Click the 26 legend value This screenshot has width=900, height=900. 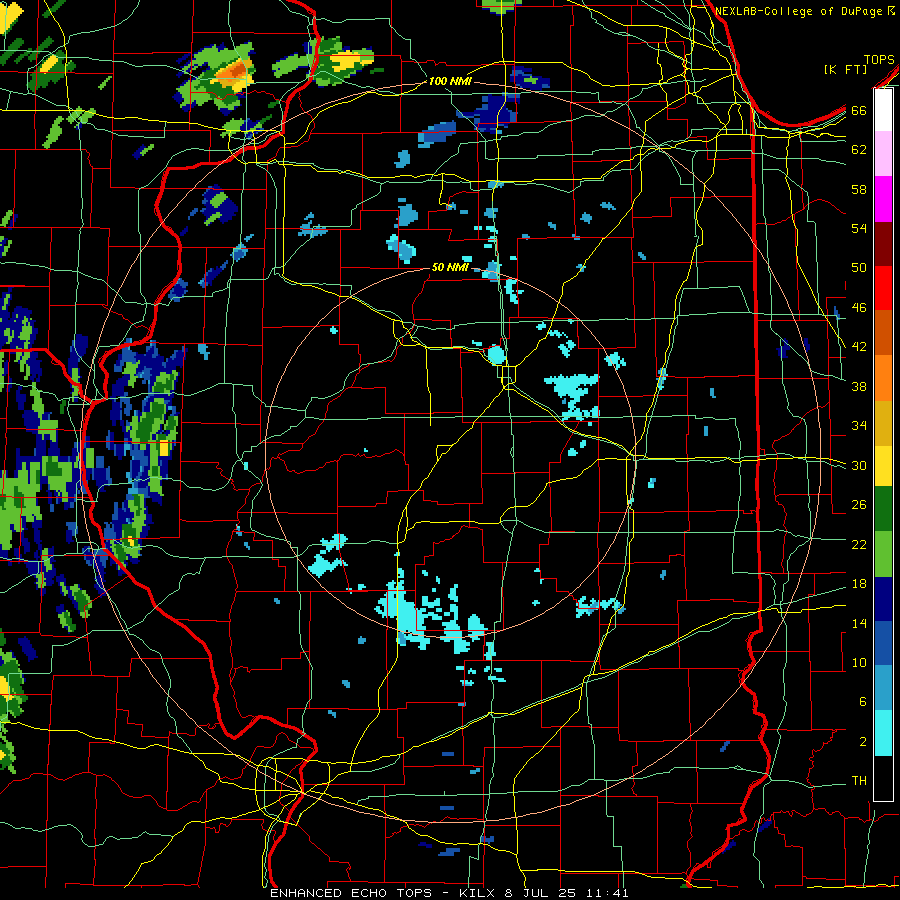click(859, 505)
